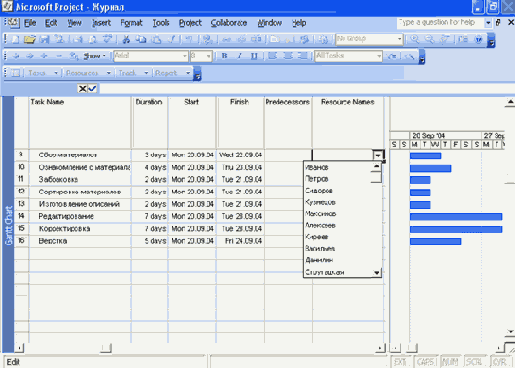Toggle Bold formatting

(224, 56)
